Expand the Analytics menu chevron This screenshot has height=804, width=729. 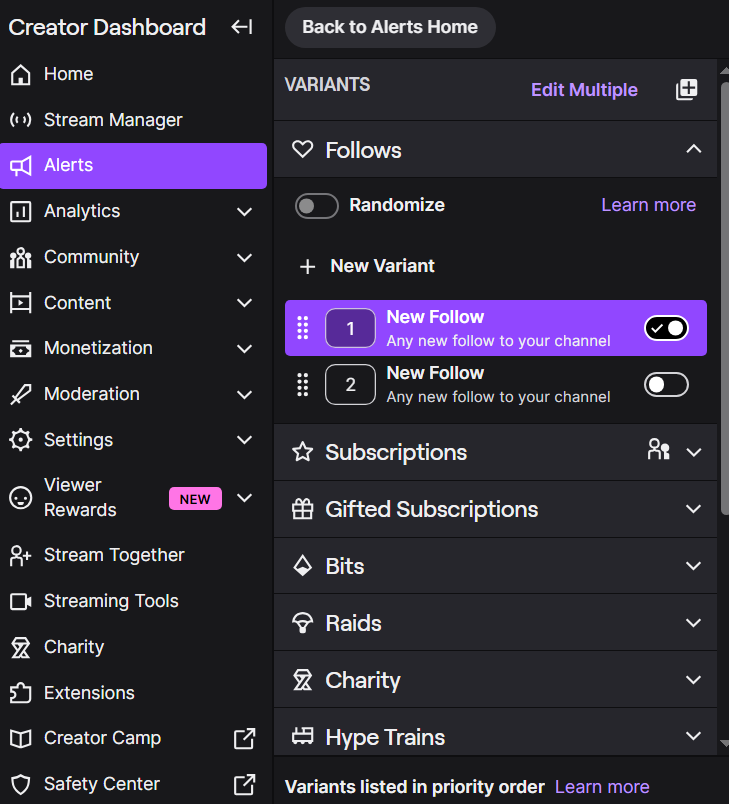(x=245, y=212)
